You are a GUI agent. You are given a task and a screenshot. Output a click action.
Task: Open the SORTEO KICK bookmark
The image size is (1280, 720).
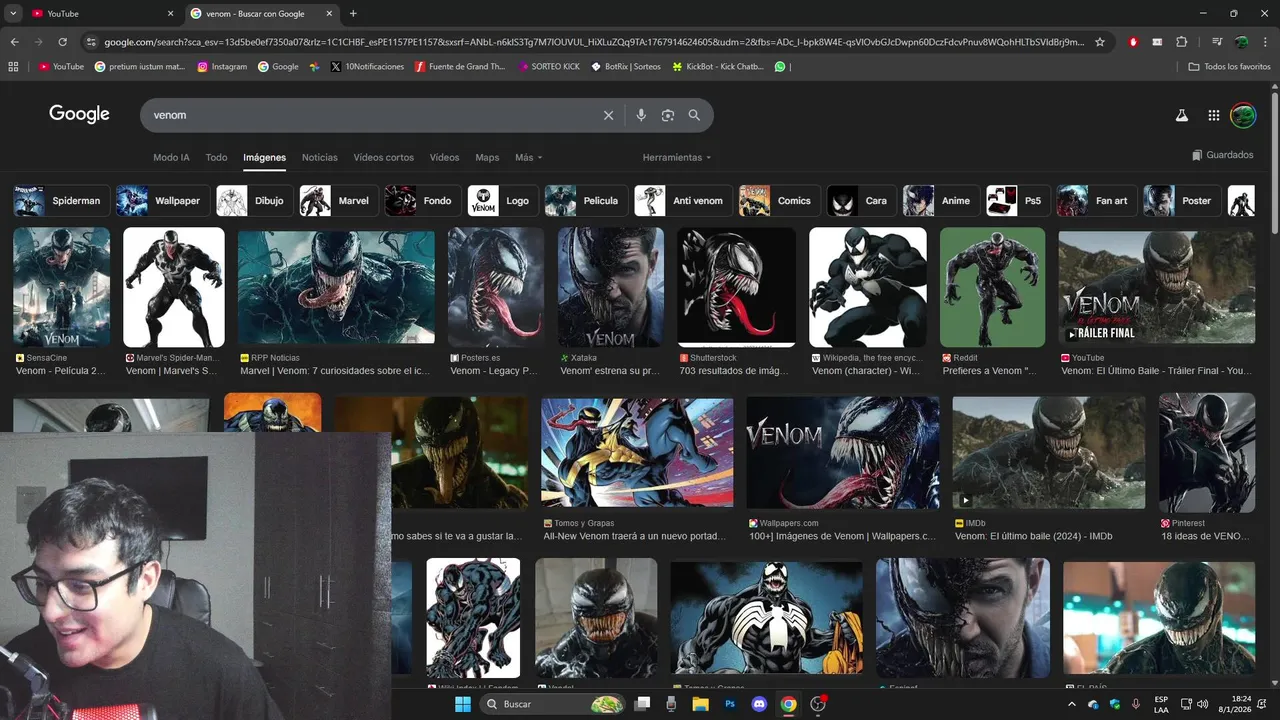548,66
